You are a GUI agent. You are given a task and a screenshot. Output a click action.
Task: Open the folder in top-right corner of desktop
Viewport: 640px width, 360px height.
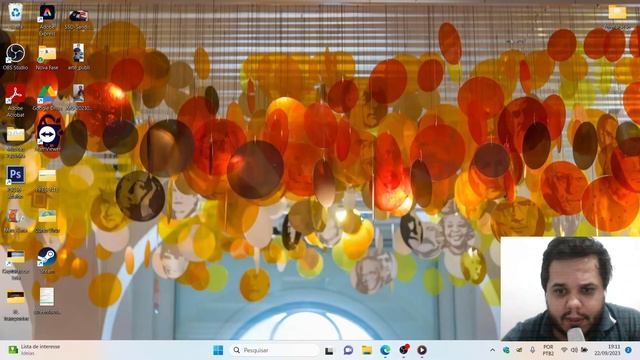click(x=617, y=12)
